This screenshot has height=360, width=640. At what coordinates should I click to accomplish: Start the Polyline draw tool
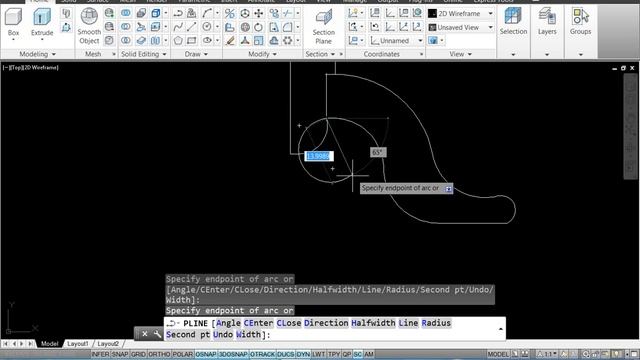(178, 13)
